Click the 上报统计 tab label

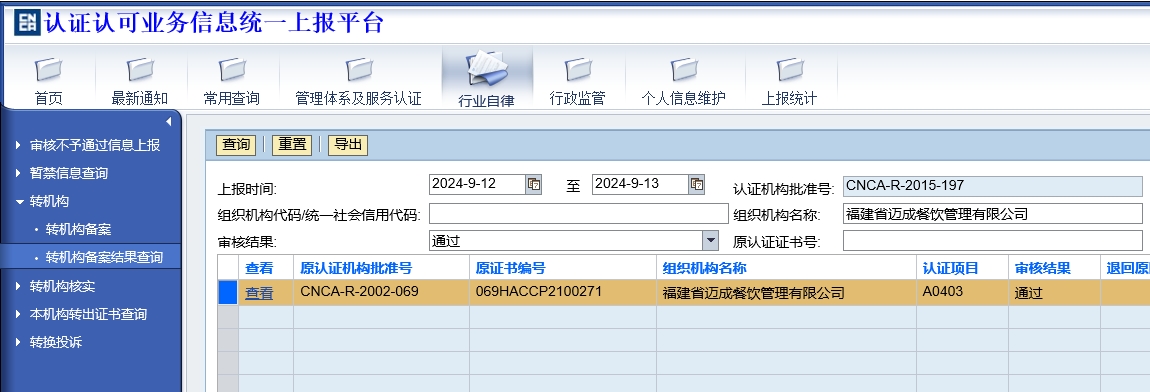[789, 98]
